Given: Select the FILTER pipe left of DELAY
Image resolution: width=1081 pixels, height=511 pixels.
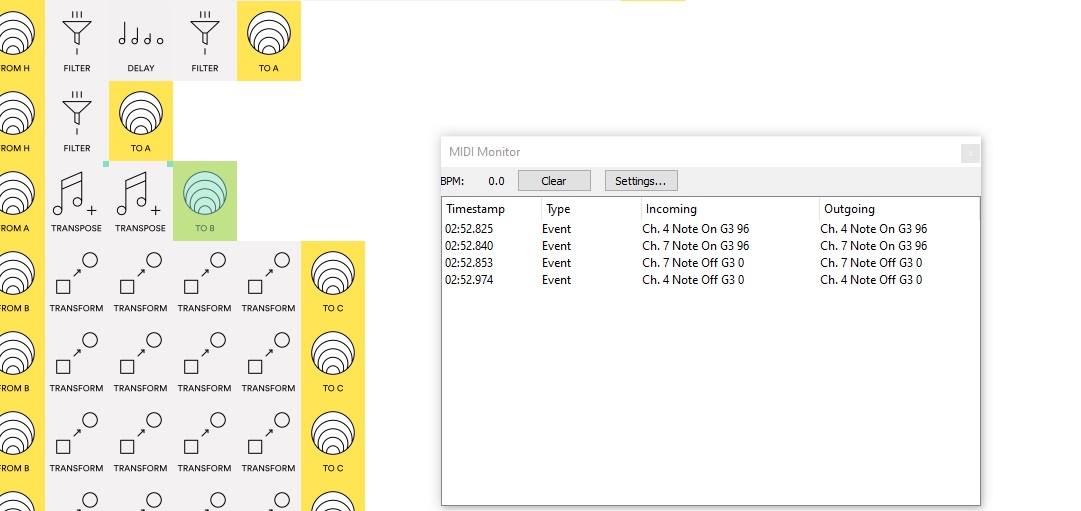Looking at the screenshot, I should click(x=77, y=41).
